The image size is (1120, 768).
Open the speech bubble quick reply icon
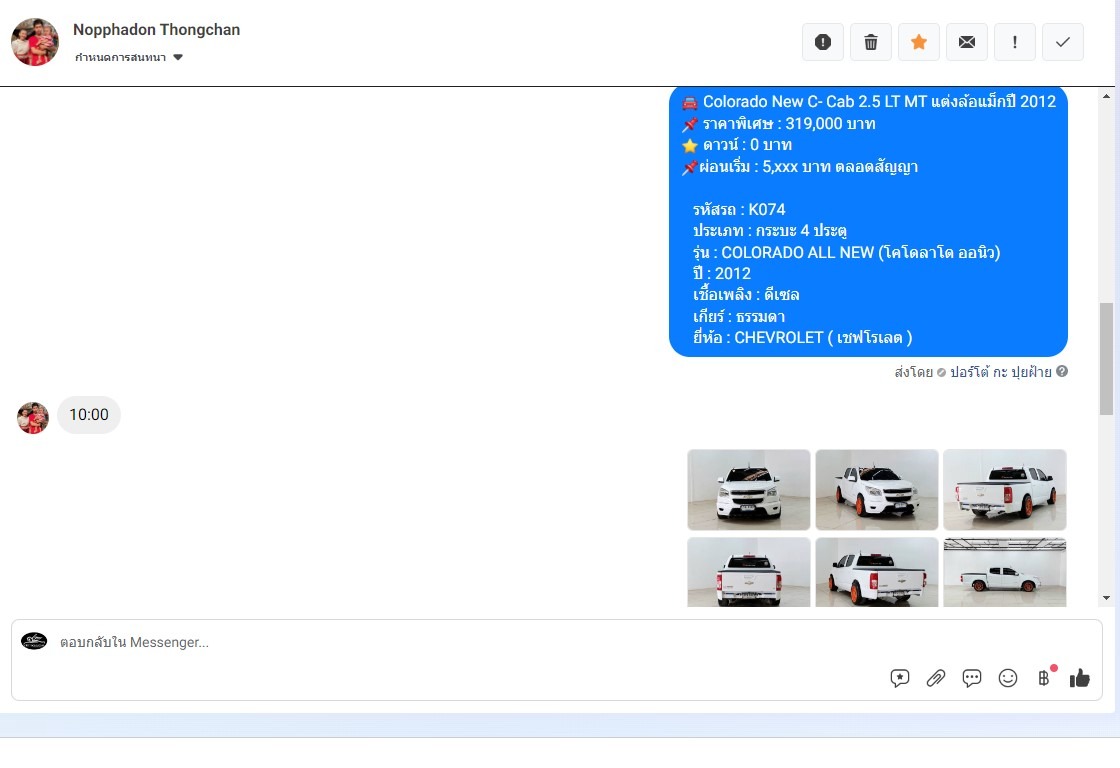tap(971, 678)
